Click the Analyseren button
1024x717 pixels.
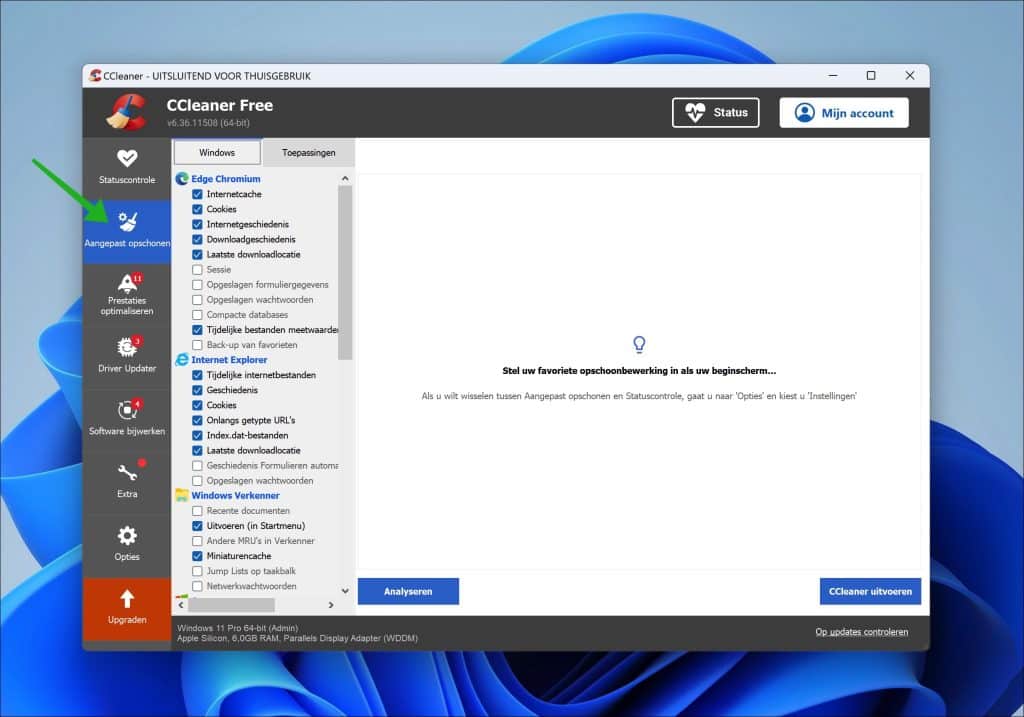coord(408,591)
